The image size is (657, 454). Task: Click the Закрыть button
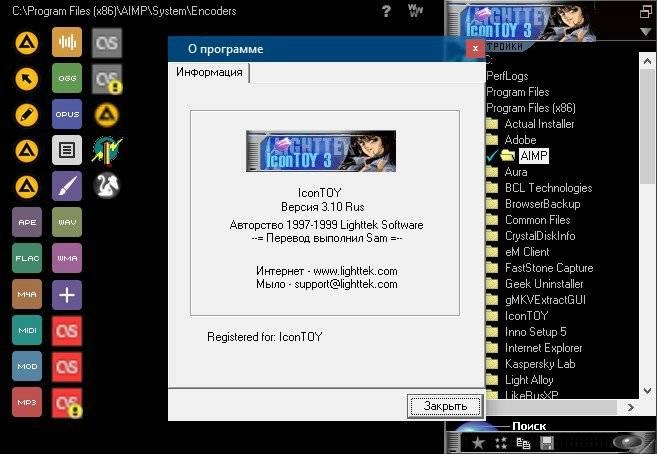[445, 406]
